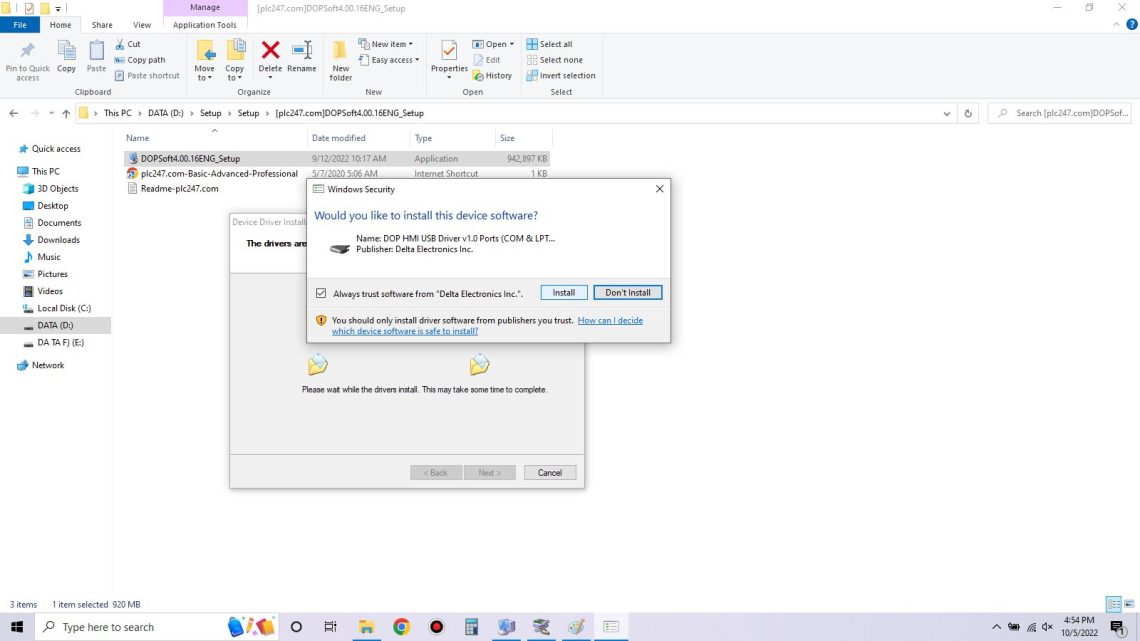Open the Application Tools tab
The height and width of the screenshot is (641, 1140).
click(x=204, y=25)
